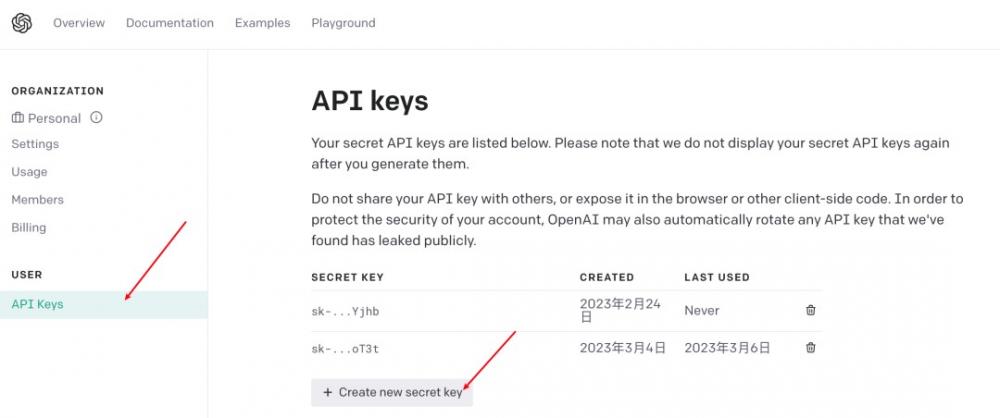Click Create new secret key button

point(392,393)
